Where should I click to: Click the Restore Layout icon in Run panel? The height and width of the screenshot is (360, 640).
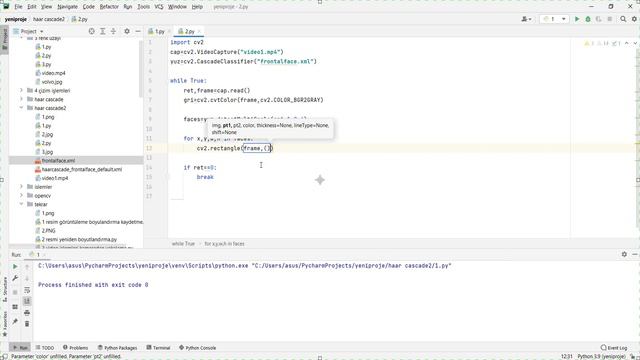click(15, 307)
